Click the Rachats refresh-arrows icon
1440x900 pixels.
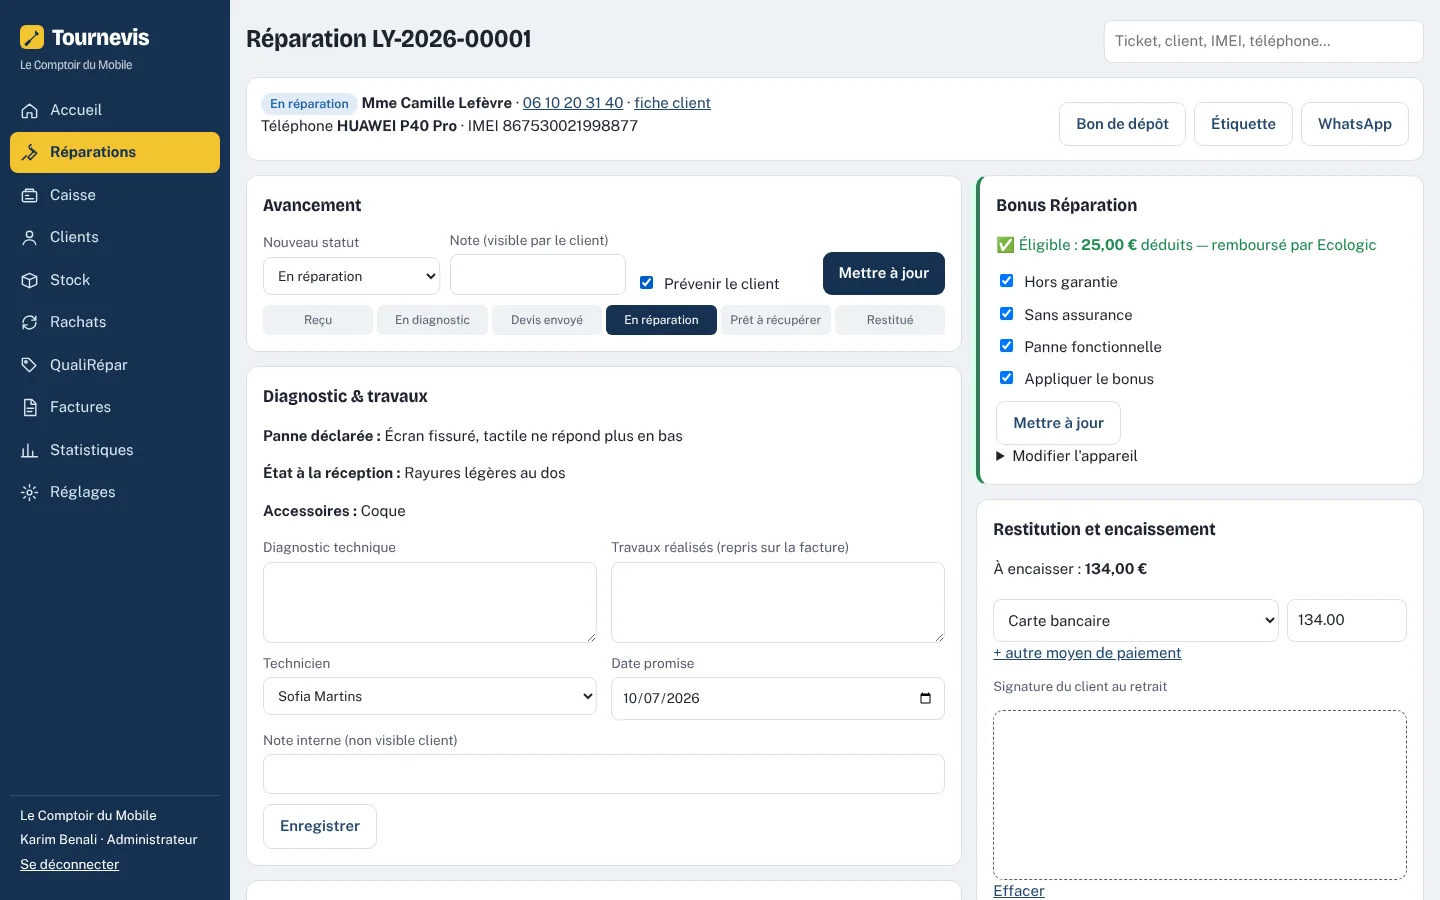coord(30,323)
